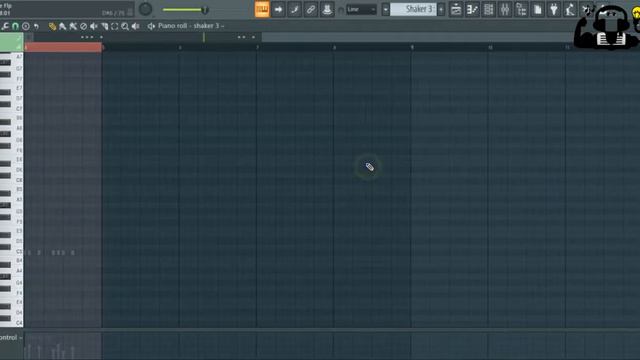Toggle the orange typing keyboard to piano button
The image size is (640, 360).
(262, 9)
